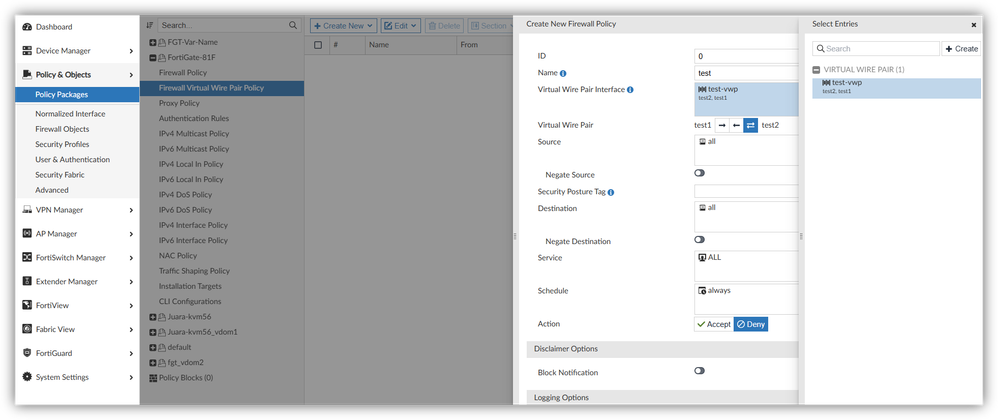This screenshot has height=420, width=998.
Task: Collapse the FortiGate-81F package tree node
Action: (153, 57)
